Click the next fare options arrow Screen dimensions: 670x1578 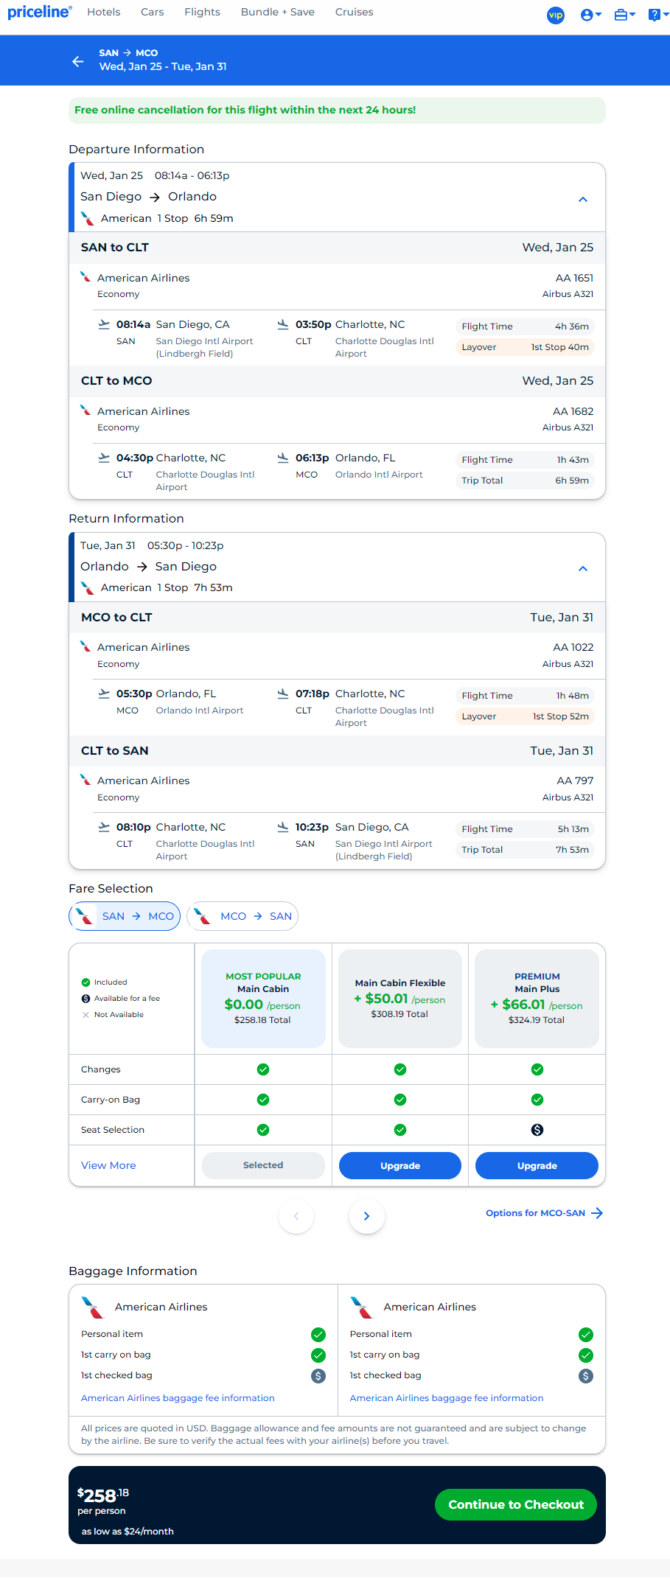point(367,1216)
